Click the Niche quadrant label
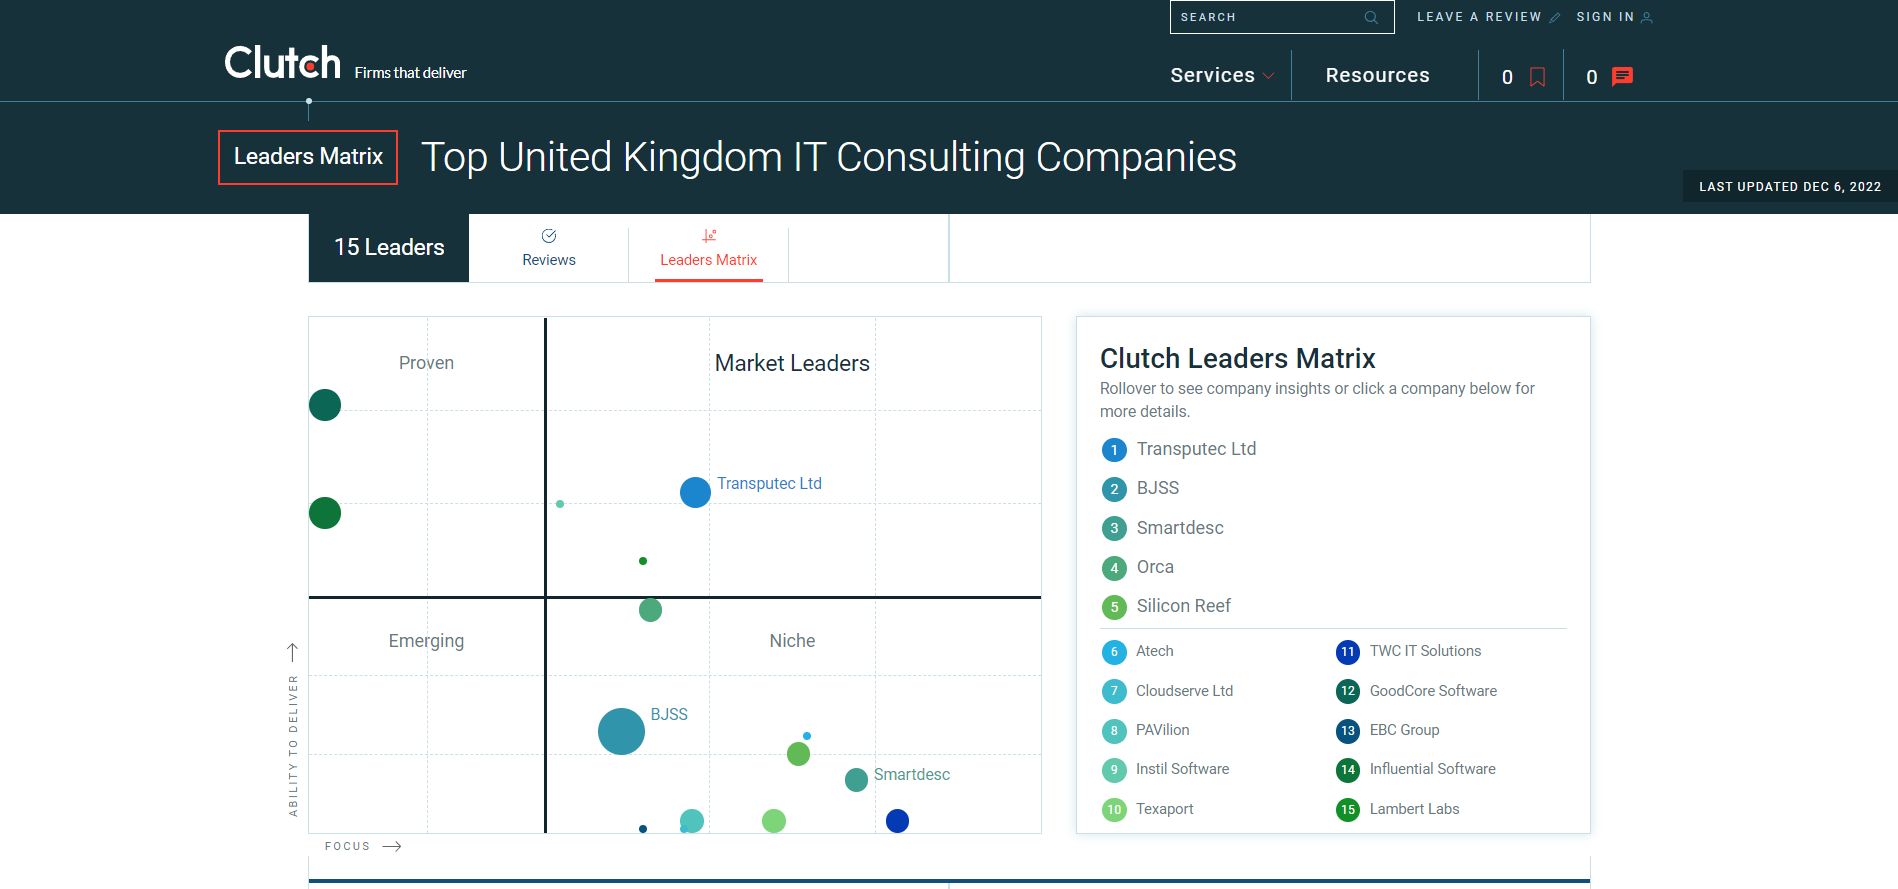Viewport: 1898px width, 889px height. [792, 641]
